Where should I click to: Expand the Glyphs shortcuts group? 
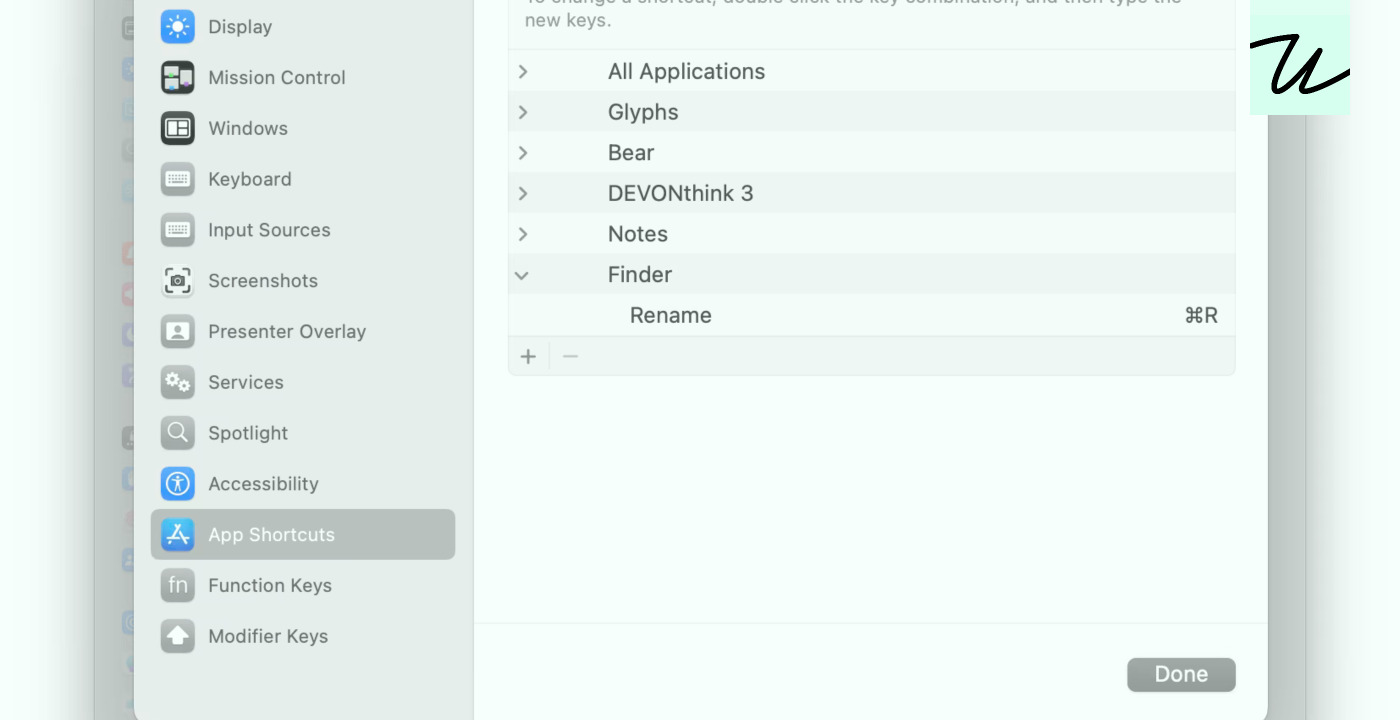[523, 112]
